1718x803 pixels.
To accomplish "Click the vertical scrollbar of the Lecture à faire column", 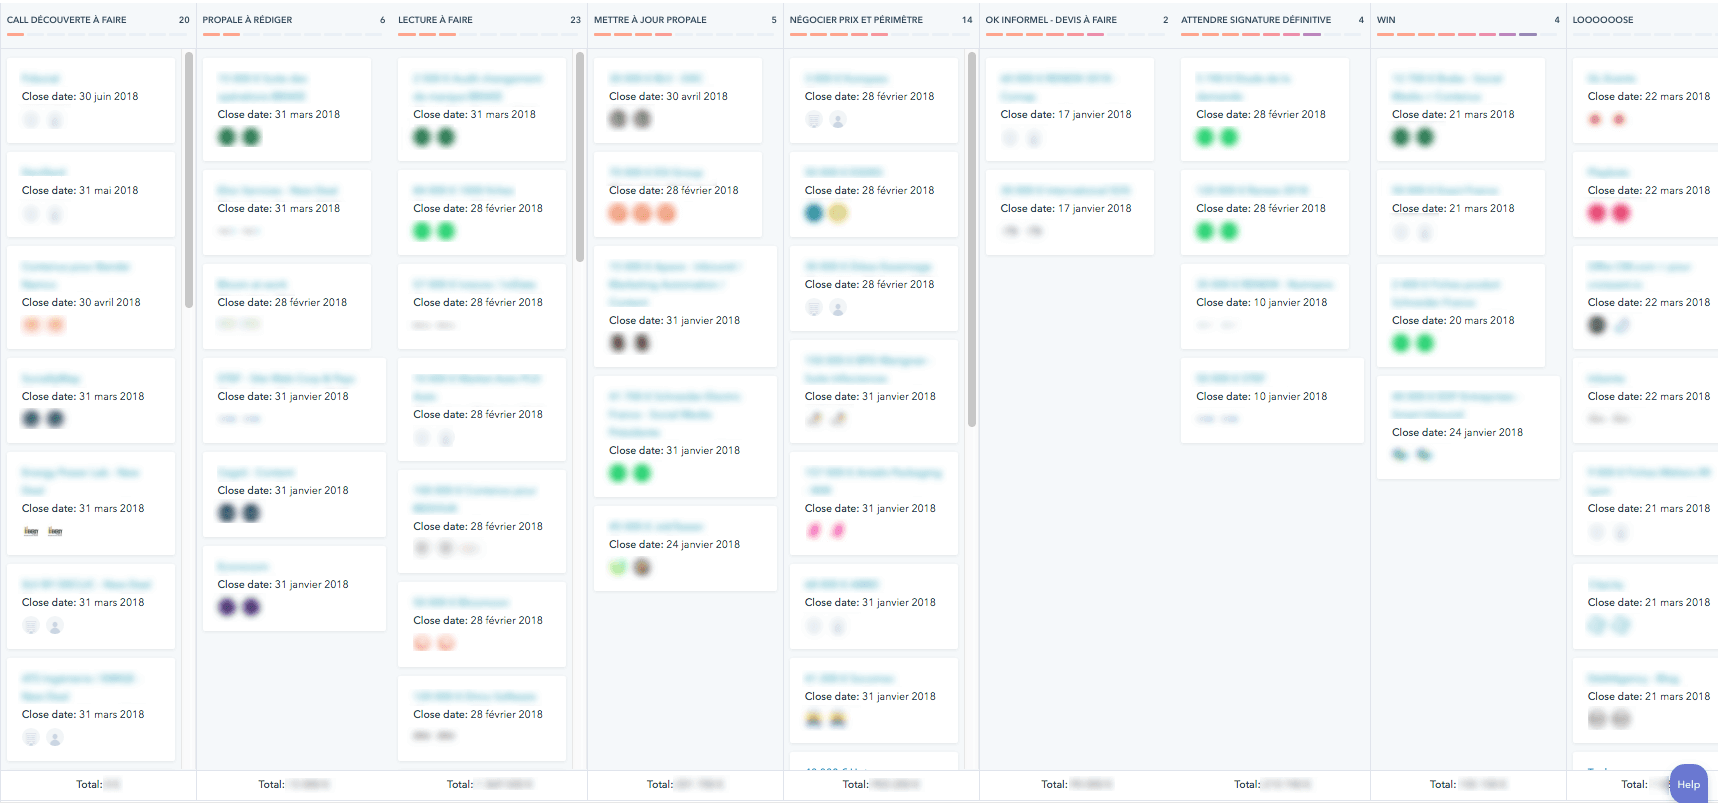I will (x=580, y=157).
